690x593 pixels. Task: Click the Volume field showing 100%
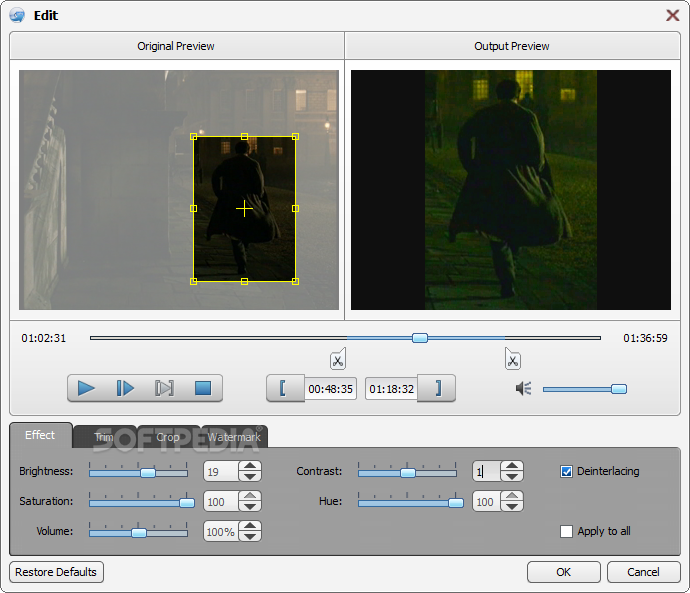[221, 531]
